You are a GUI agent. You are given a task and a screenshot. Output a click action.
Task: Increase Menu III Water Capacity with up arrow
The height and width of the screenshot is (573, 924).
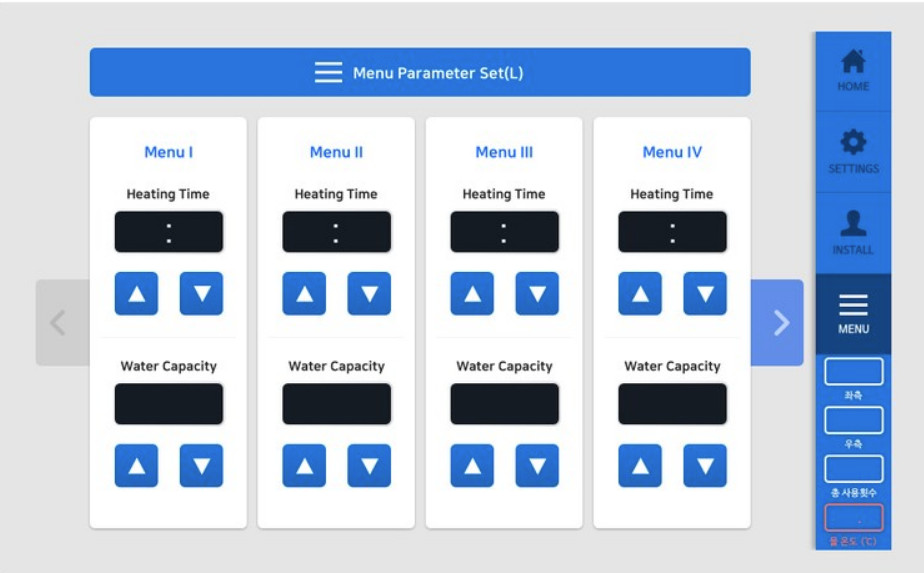(x=472, y=466)
